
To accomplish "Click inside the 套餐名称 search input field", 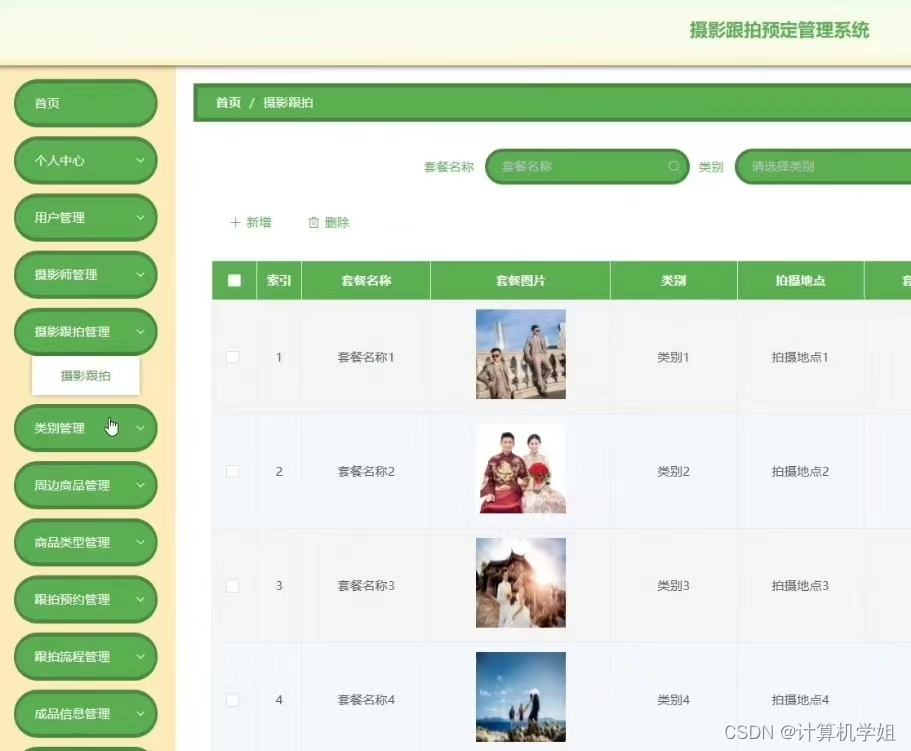I will [580, 166].
